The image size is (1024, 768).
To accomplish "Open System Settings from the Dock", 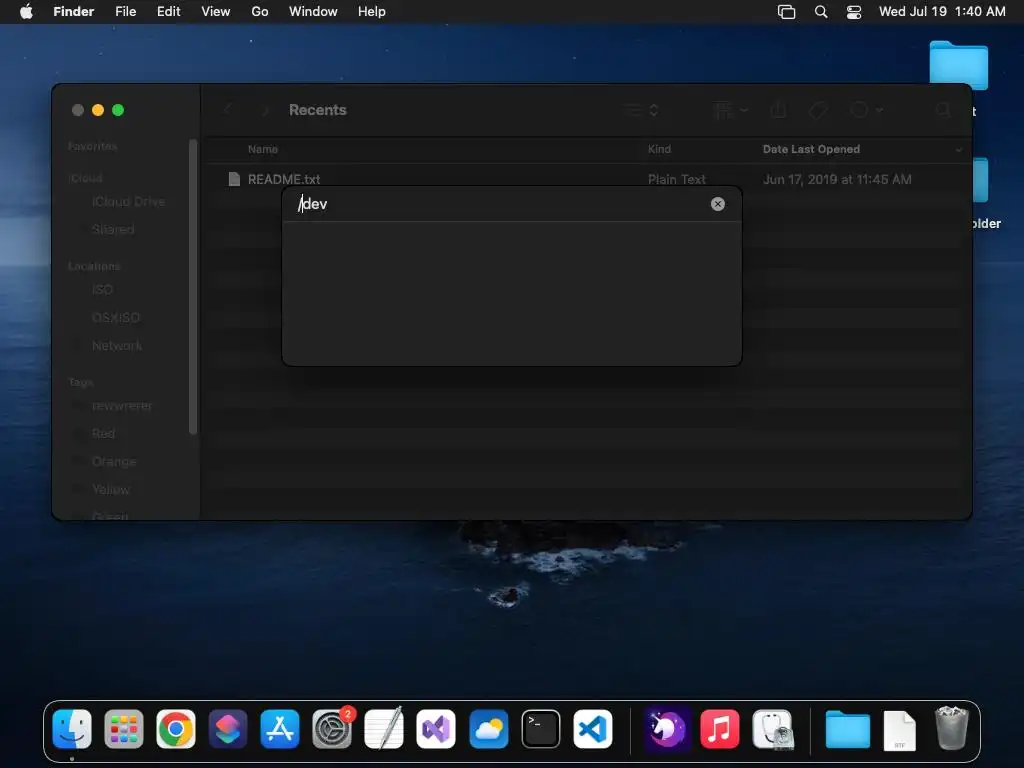I will tap(332, 729).
